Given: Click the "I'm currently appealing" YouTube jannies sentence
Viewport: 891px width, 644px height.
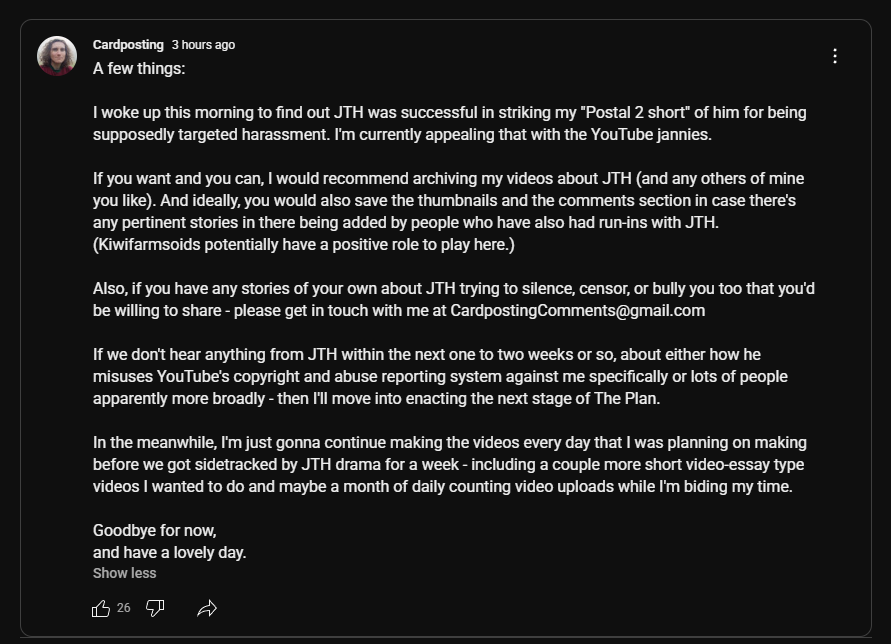Looking at the screenshot, I should coord(523,135).
